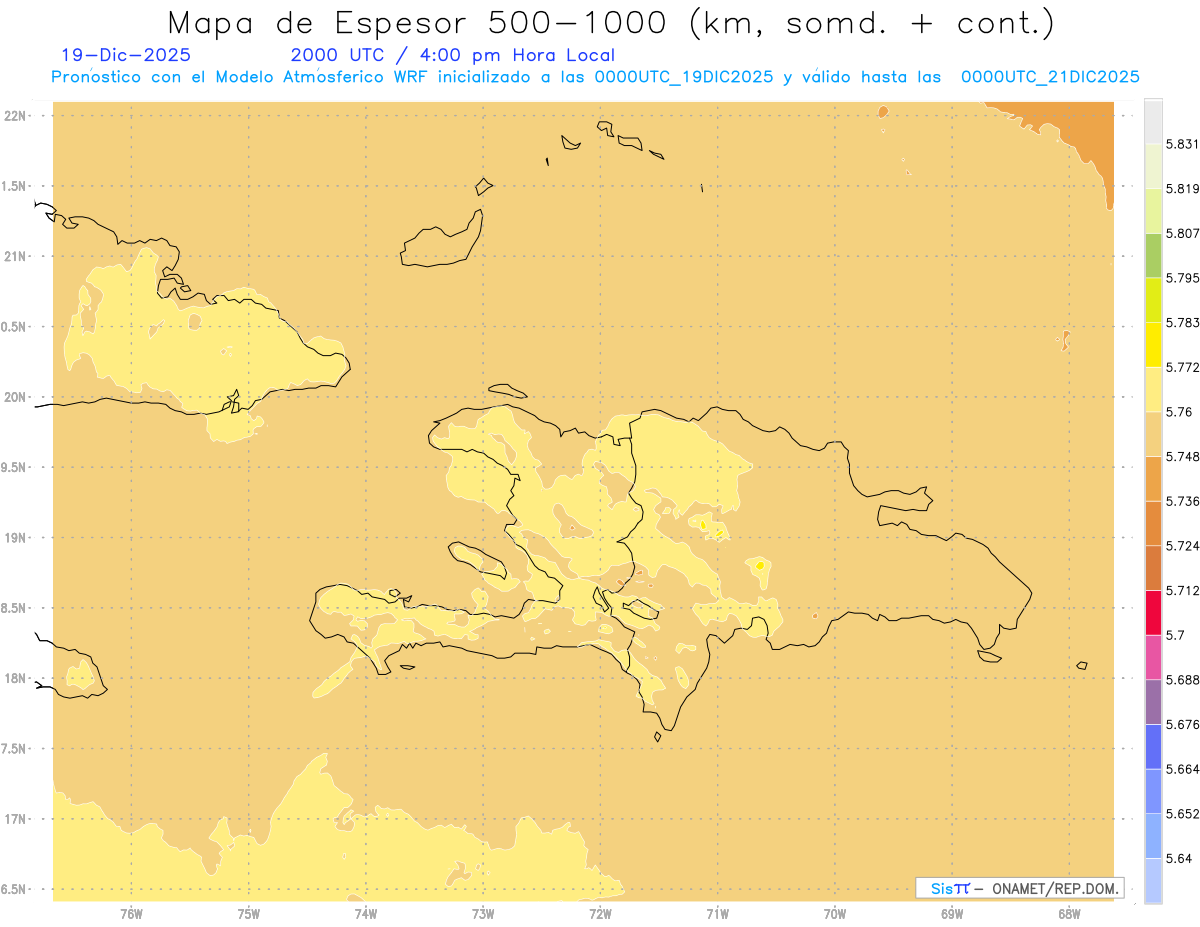Viewport: 1200px width, 927px height.
Task: Select the tan legend swatch between 5.748 and 5.76
Action: 1153,434
